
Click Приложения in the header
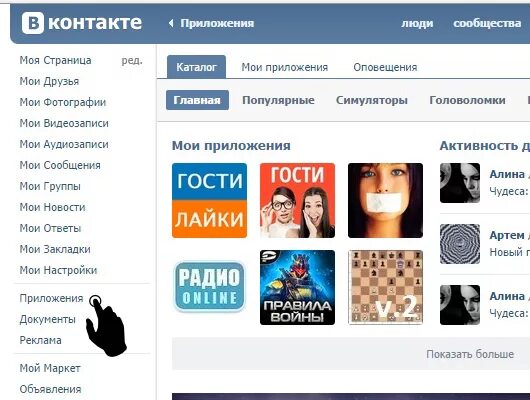217,23
